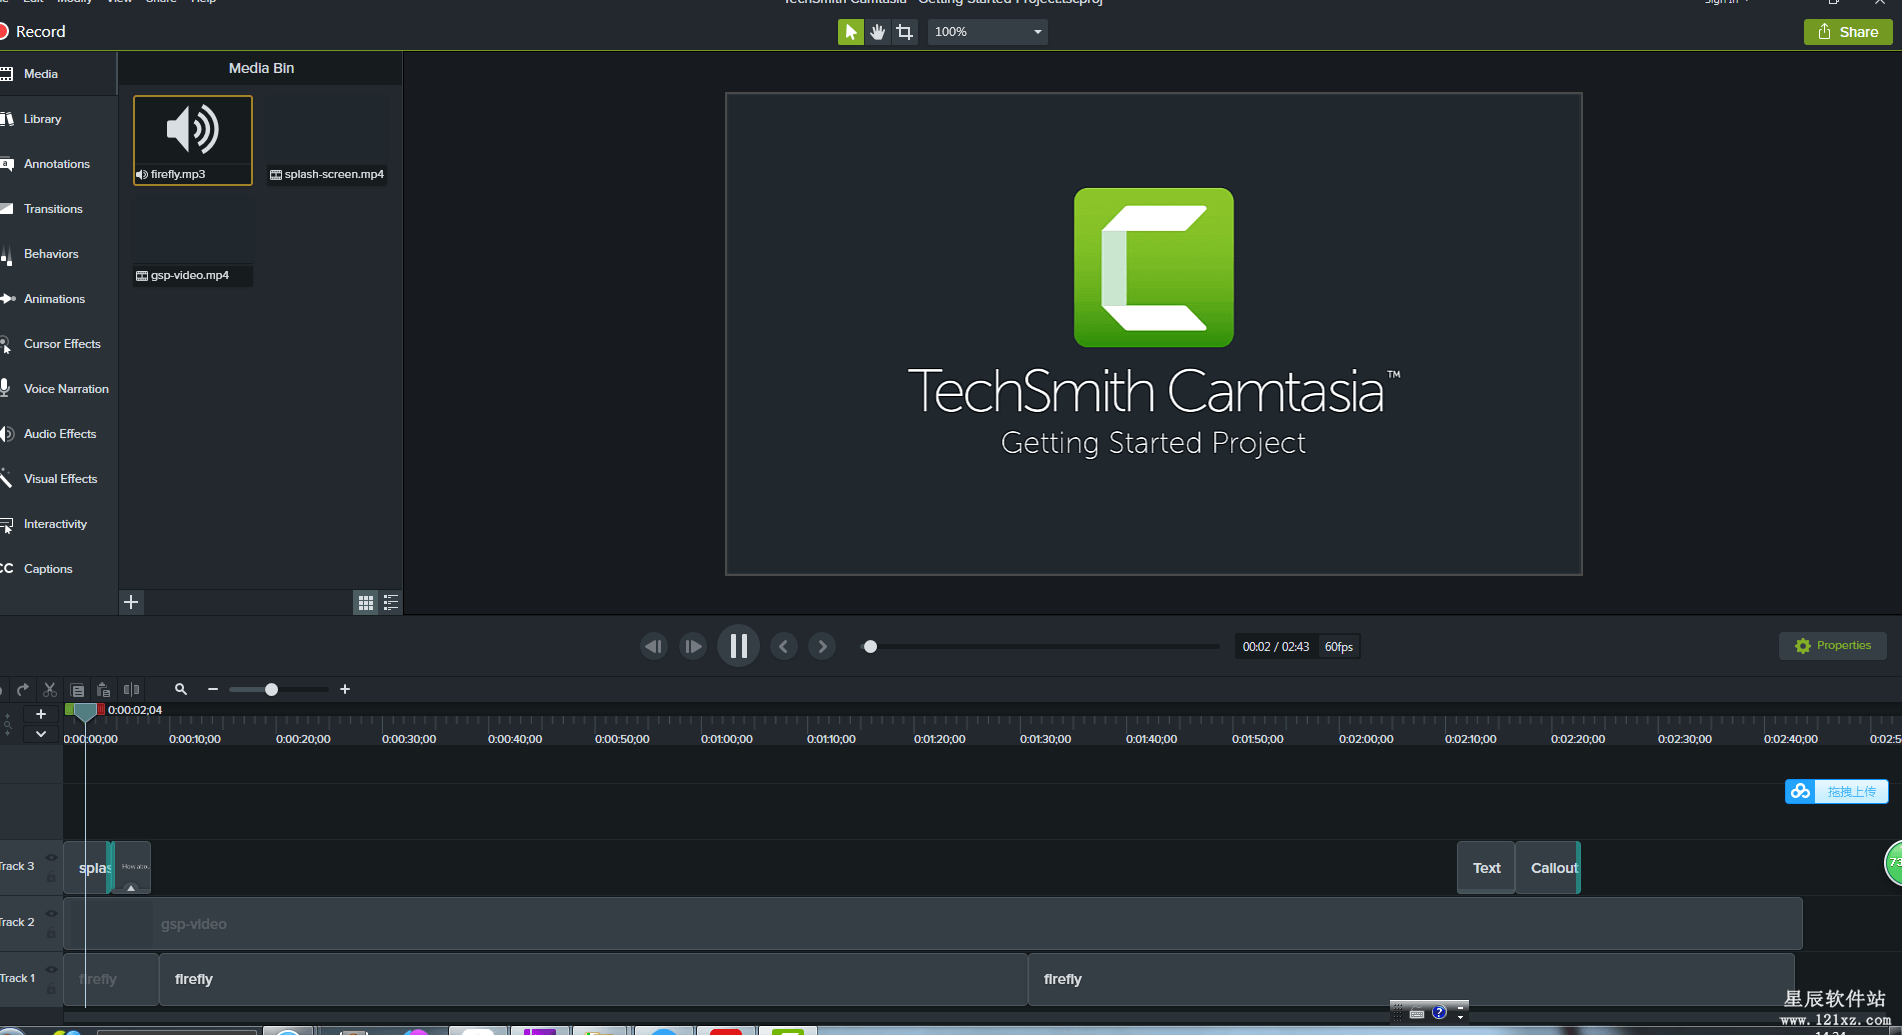Select the last firefly clip on Track 1
Viewport: 1902px width, 1035px height.
[x=1411, y=980]
